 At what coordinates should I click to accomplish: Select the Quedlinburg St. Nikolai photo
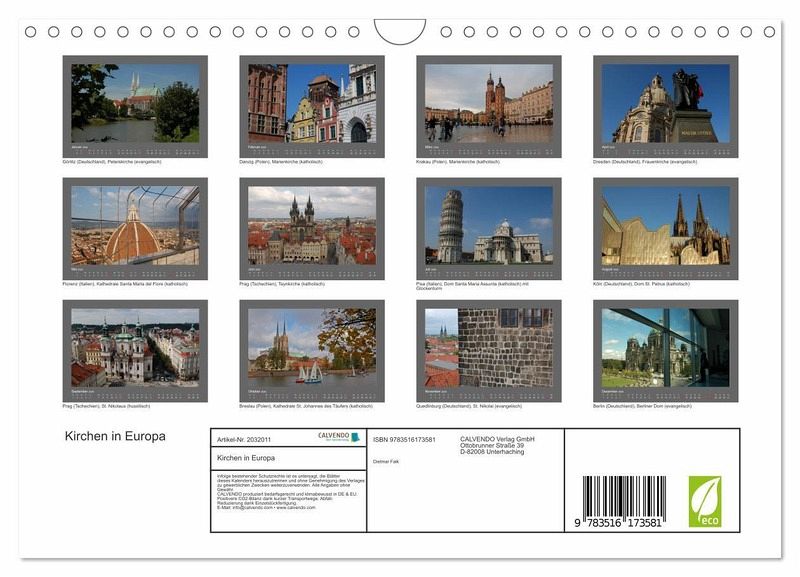(x=488, y=350)
